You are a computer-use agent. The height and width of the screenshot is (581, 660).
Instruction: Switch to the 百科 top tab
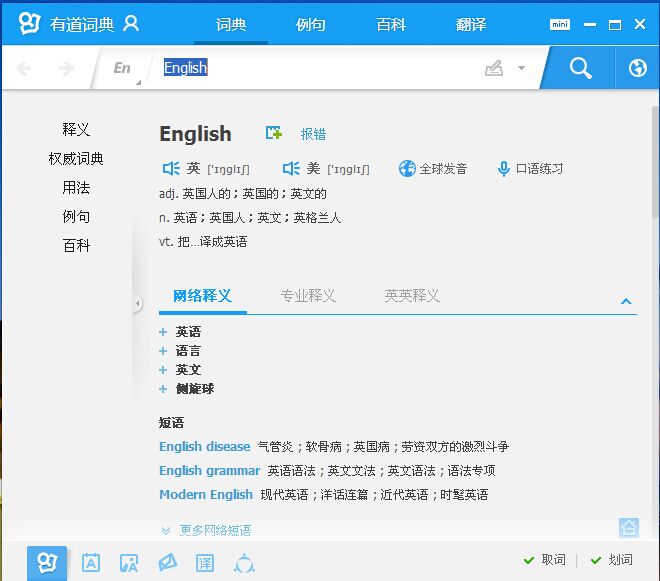click(391, 24)
